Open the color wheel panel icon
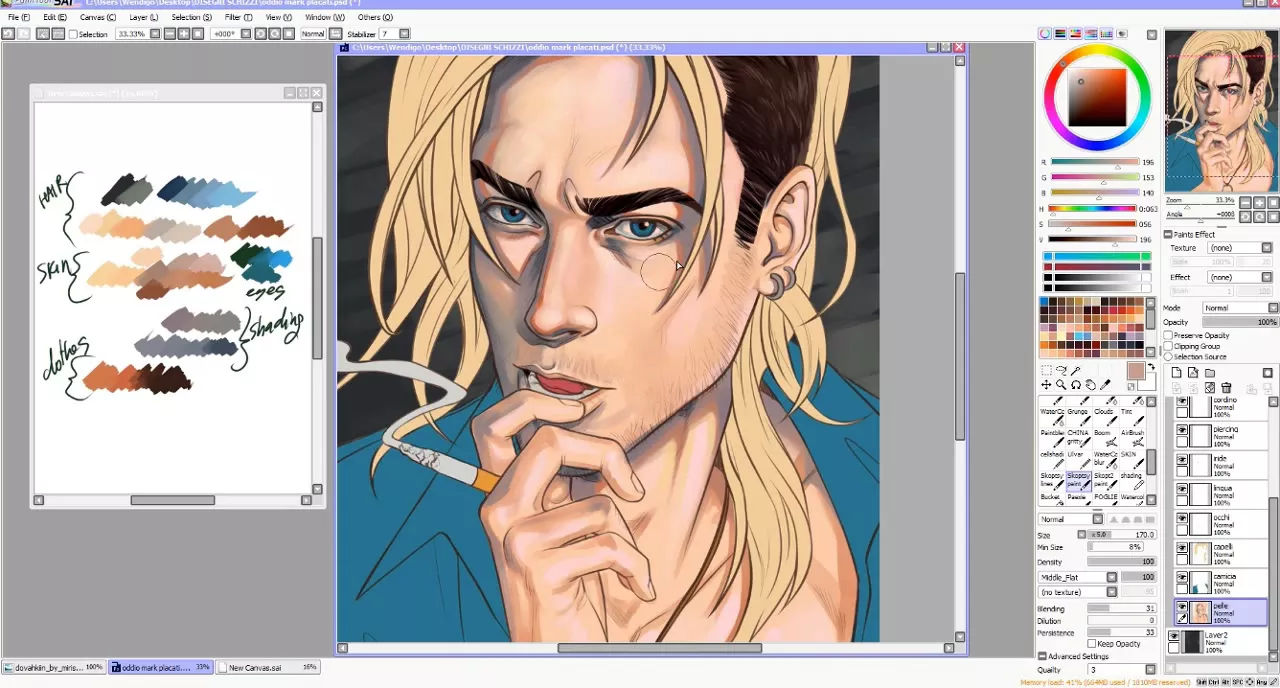1280x688 pixels. 1045,34
